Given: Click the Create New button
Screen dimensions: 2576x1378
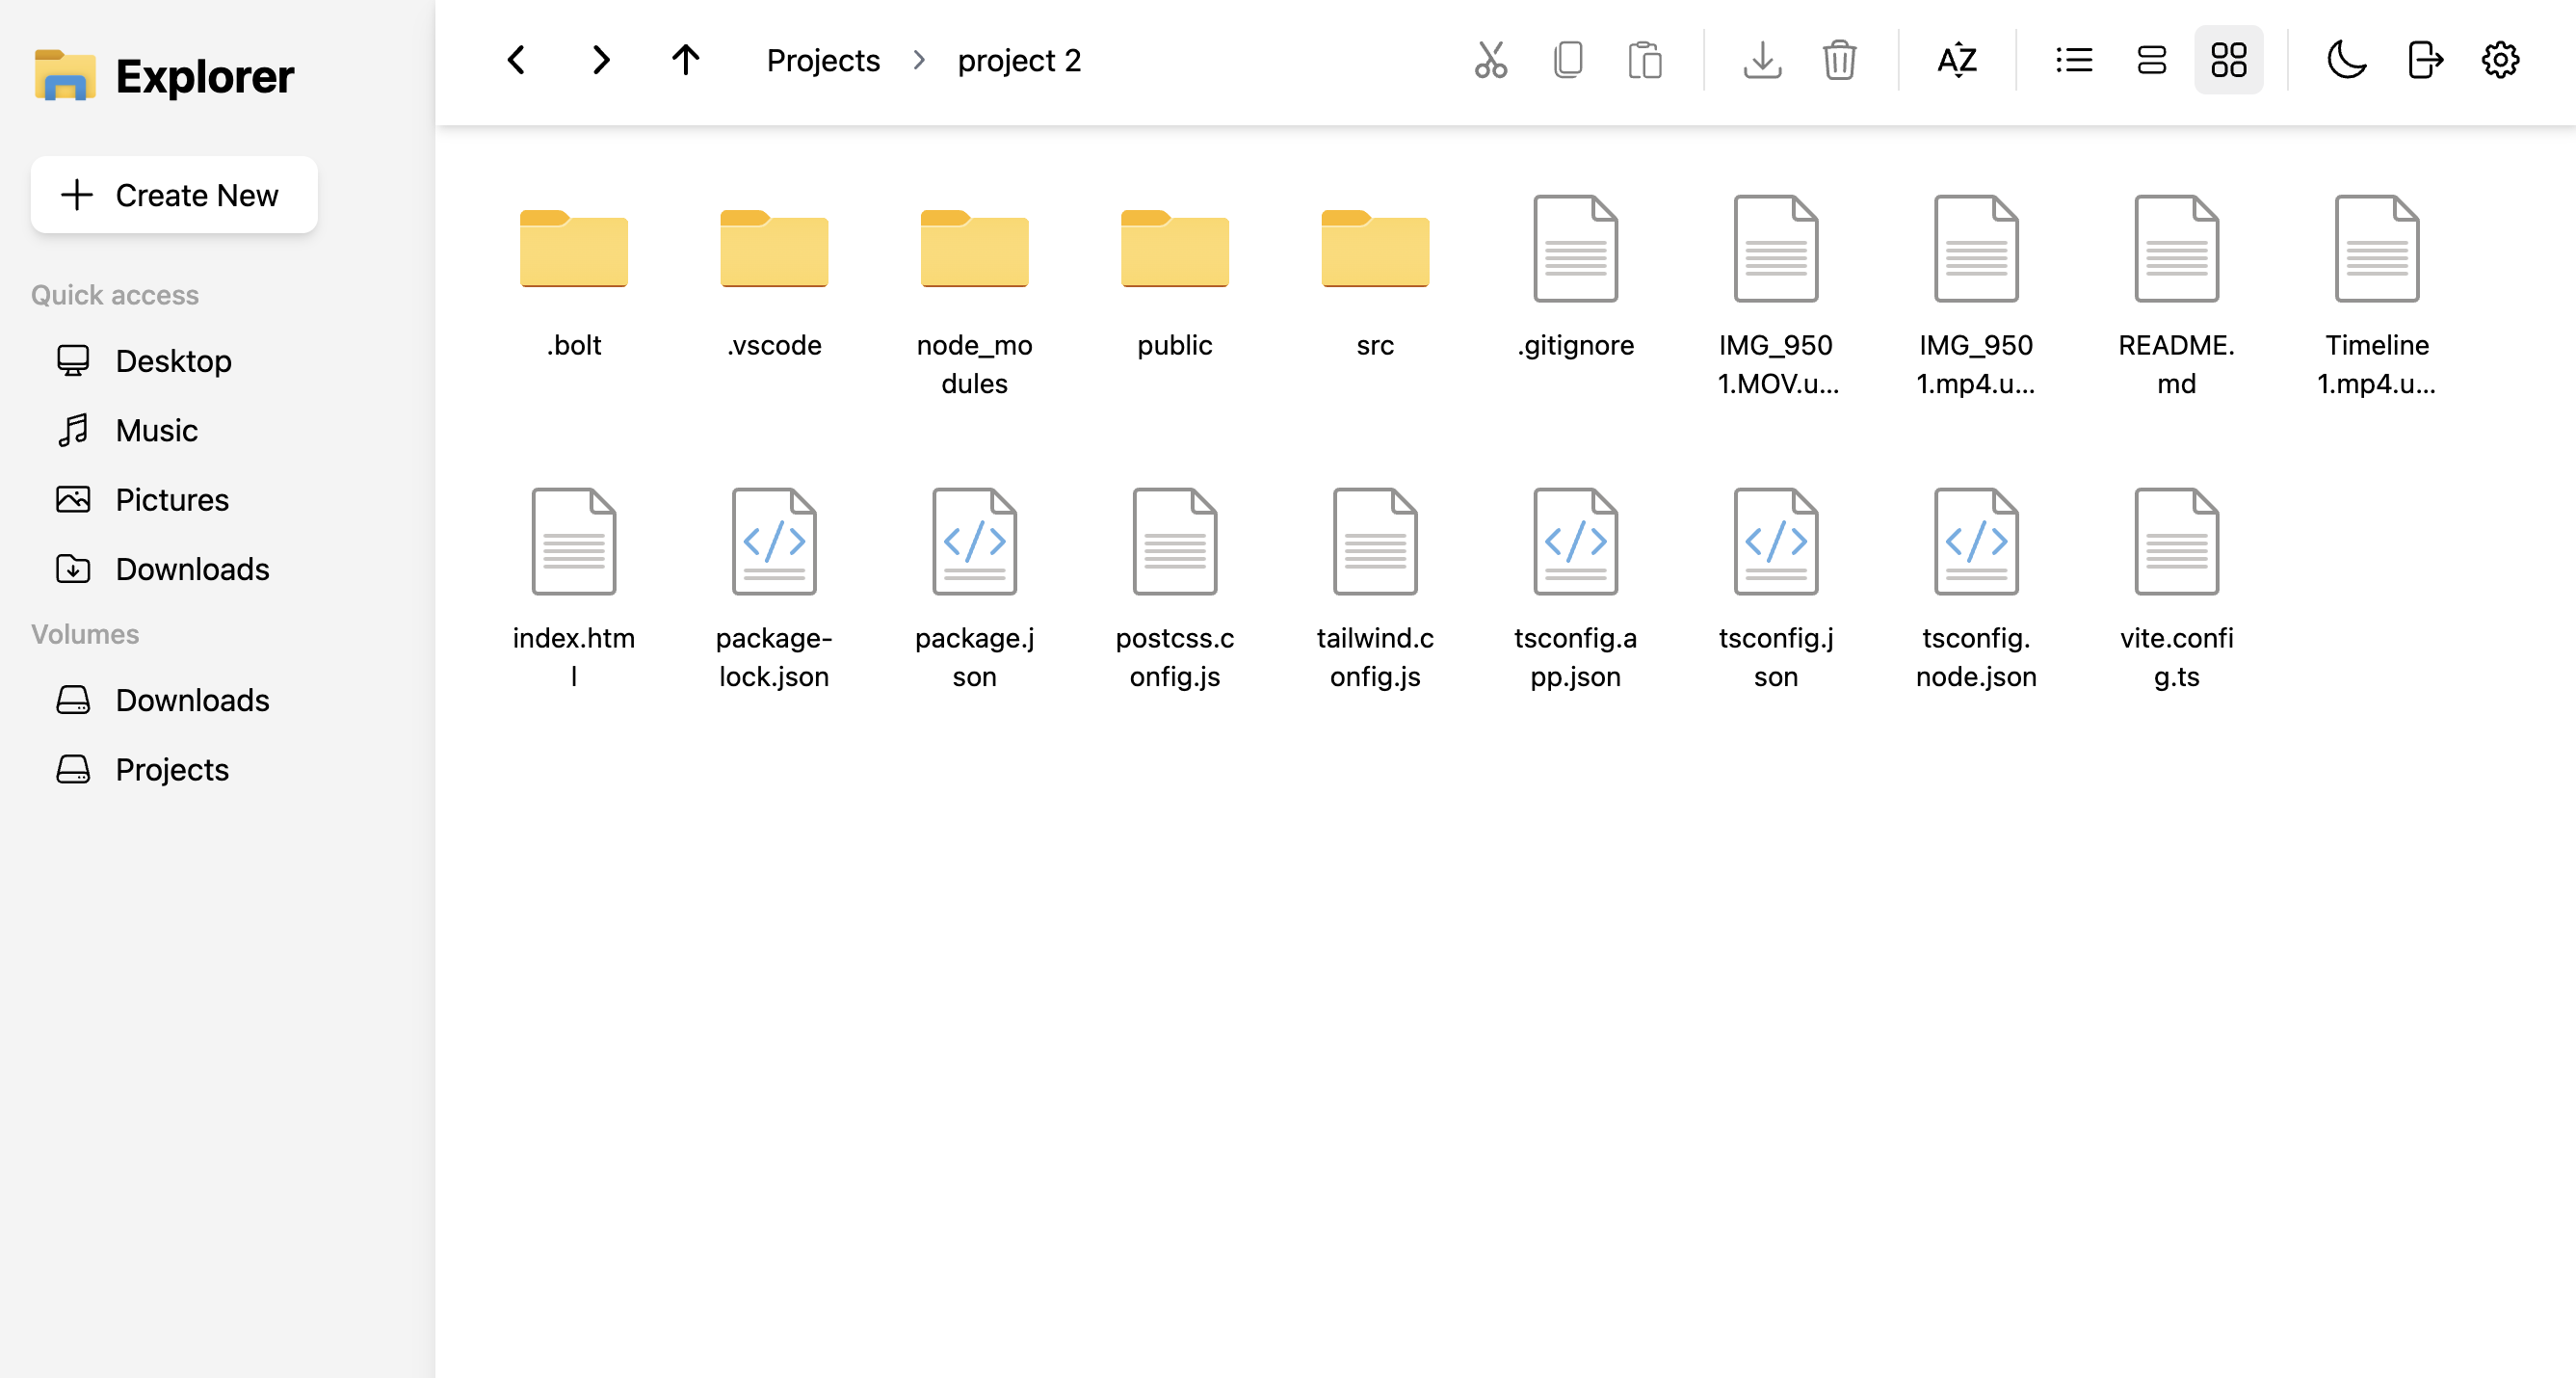Looking at the screenshot, I should [x=174, y=194].
